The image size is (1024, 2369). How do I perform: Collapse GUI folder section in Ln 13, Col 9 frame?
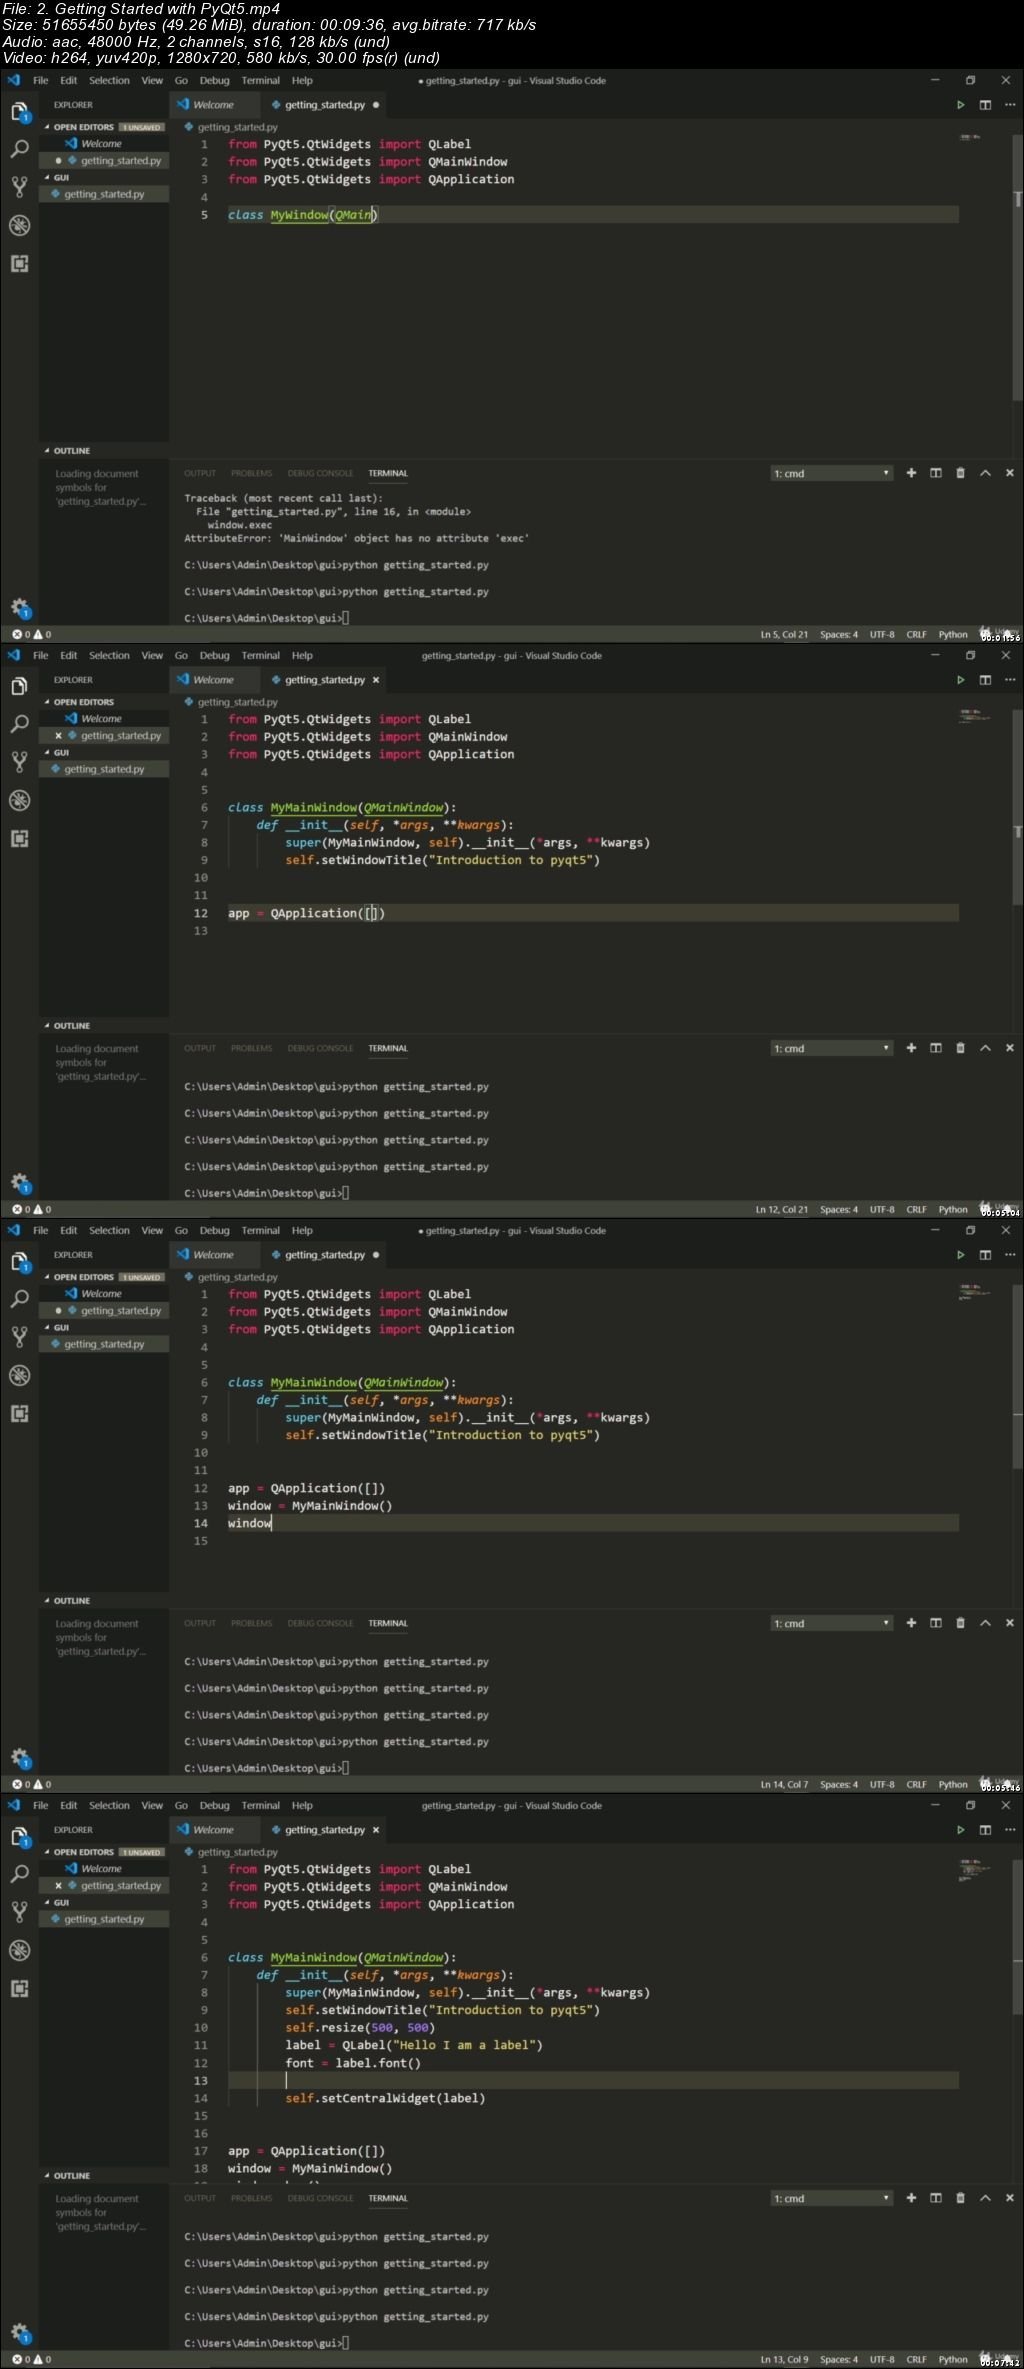pyautogui.click(x=57, y=1902)
